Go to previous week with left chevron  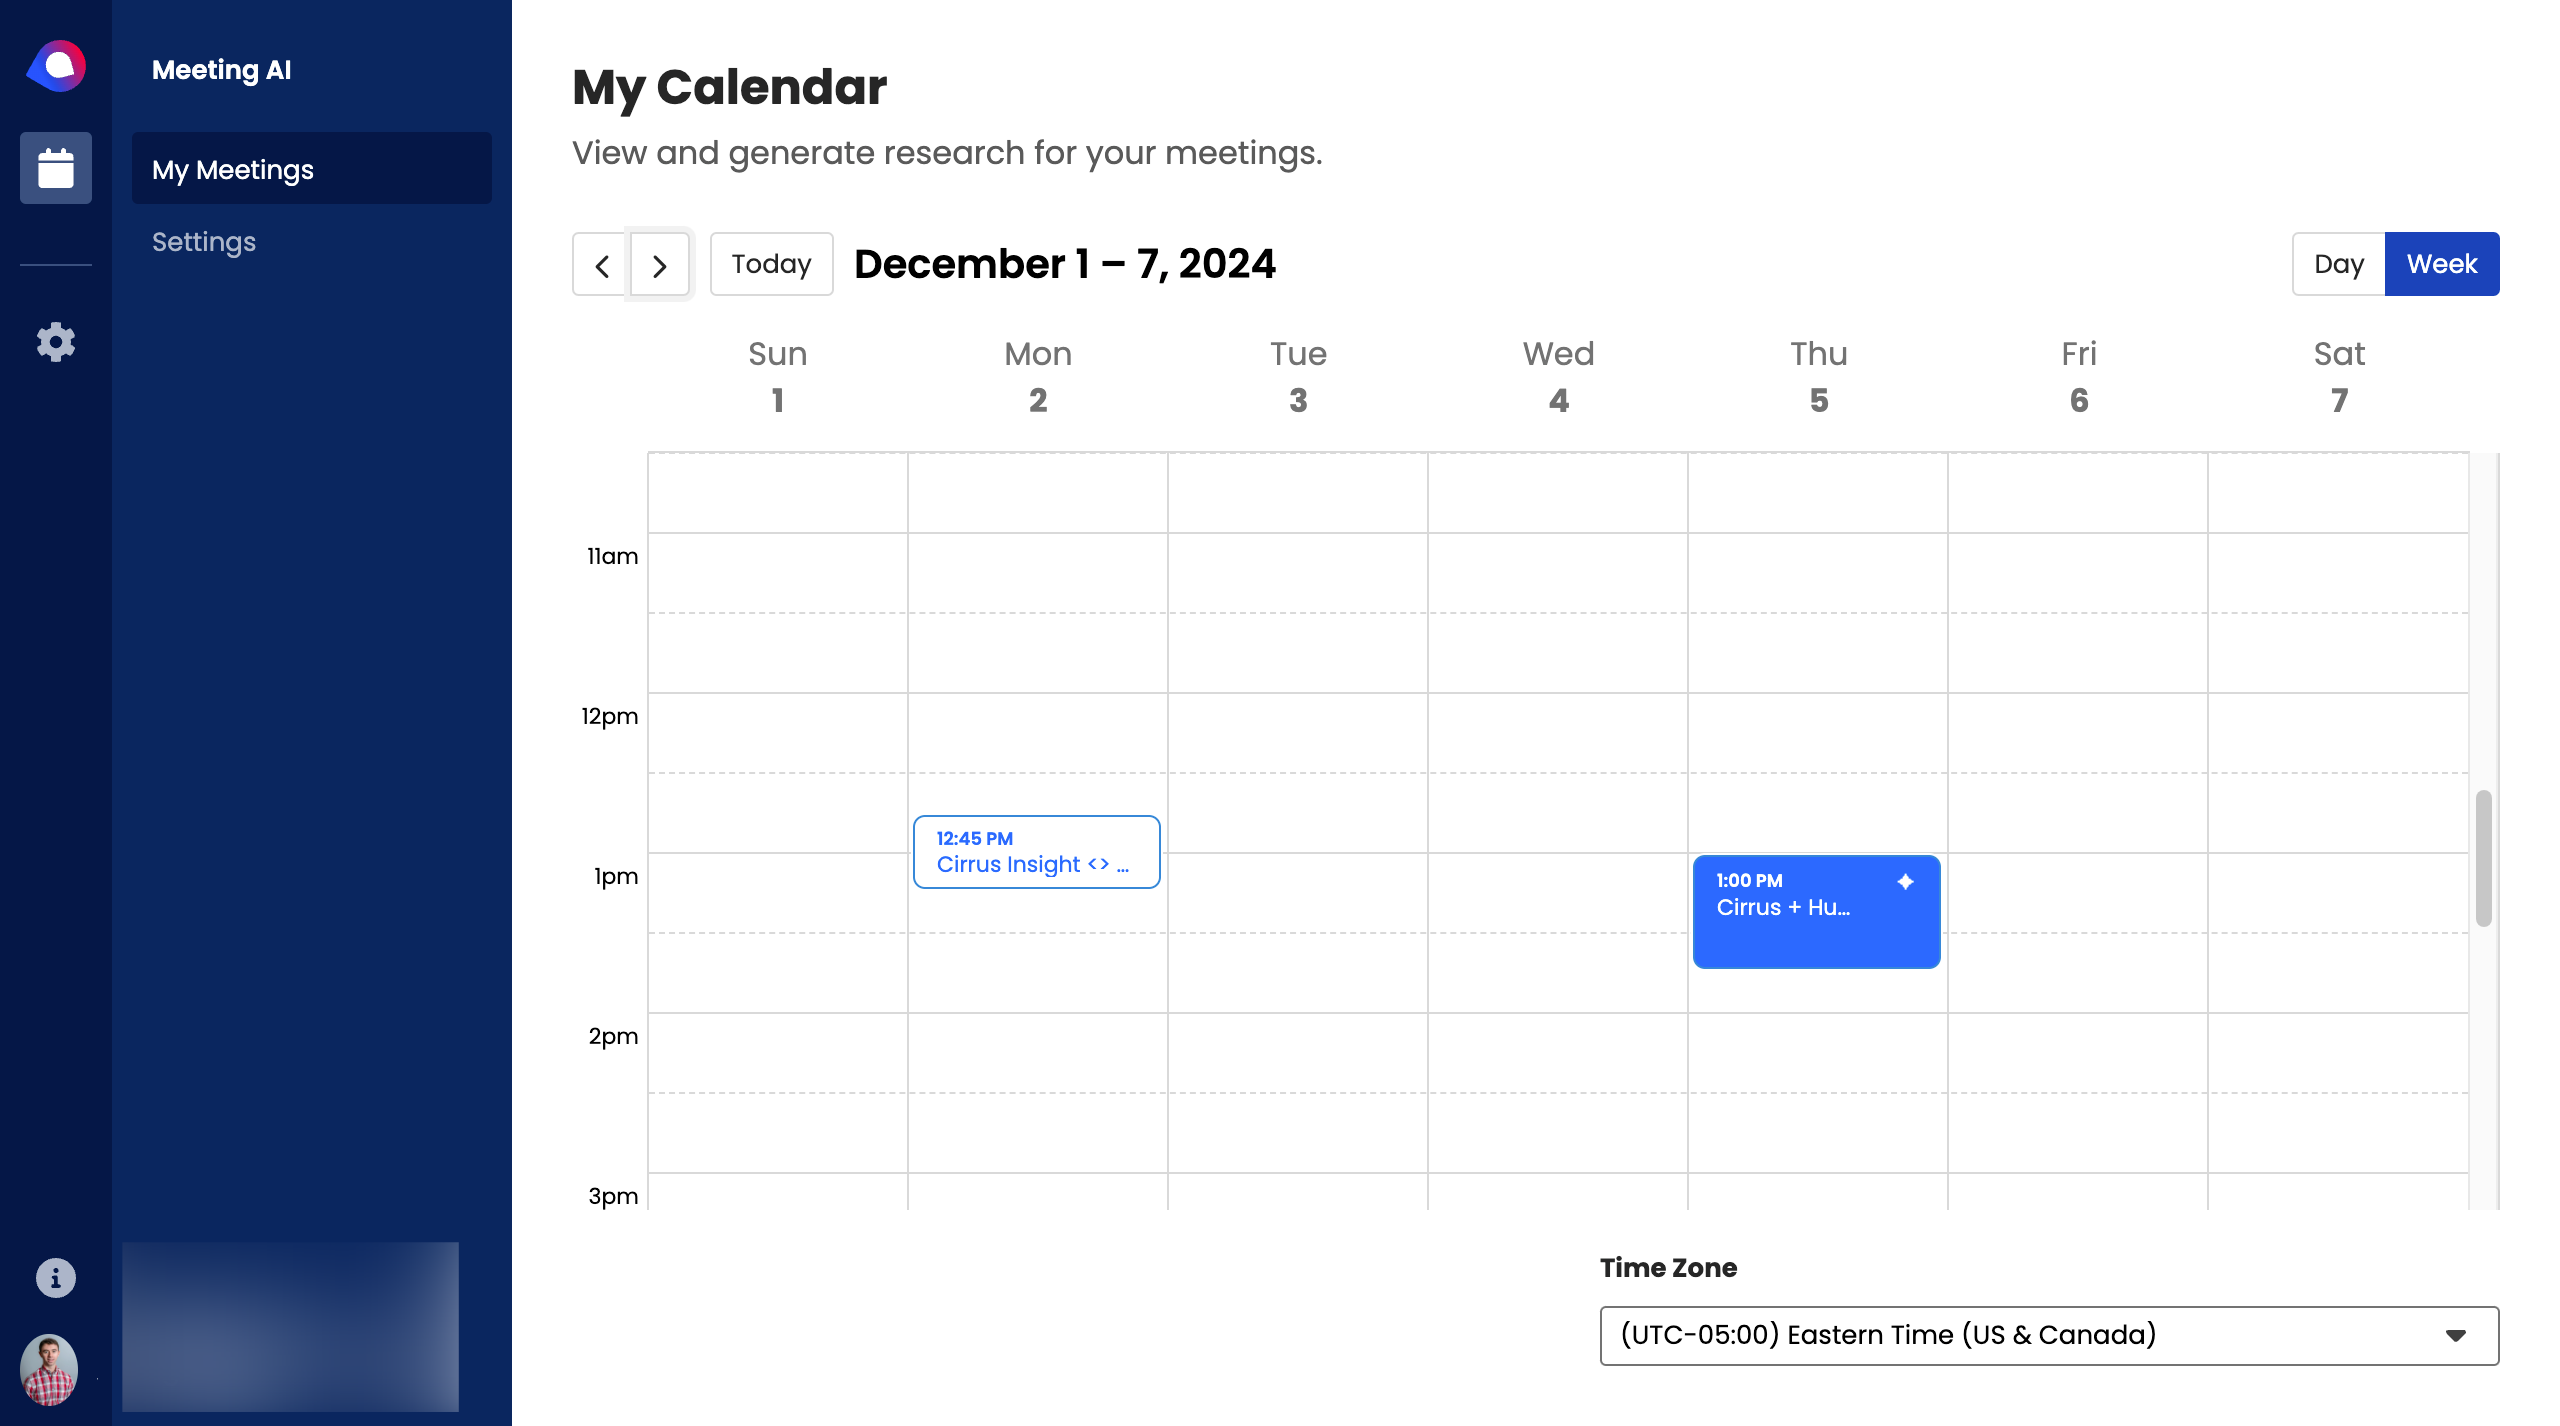tap(602, 265)
